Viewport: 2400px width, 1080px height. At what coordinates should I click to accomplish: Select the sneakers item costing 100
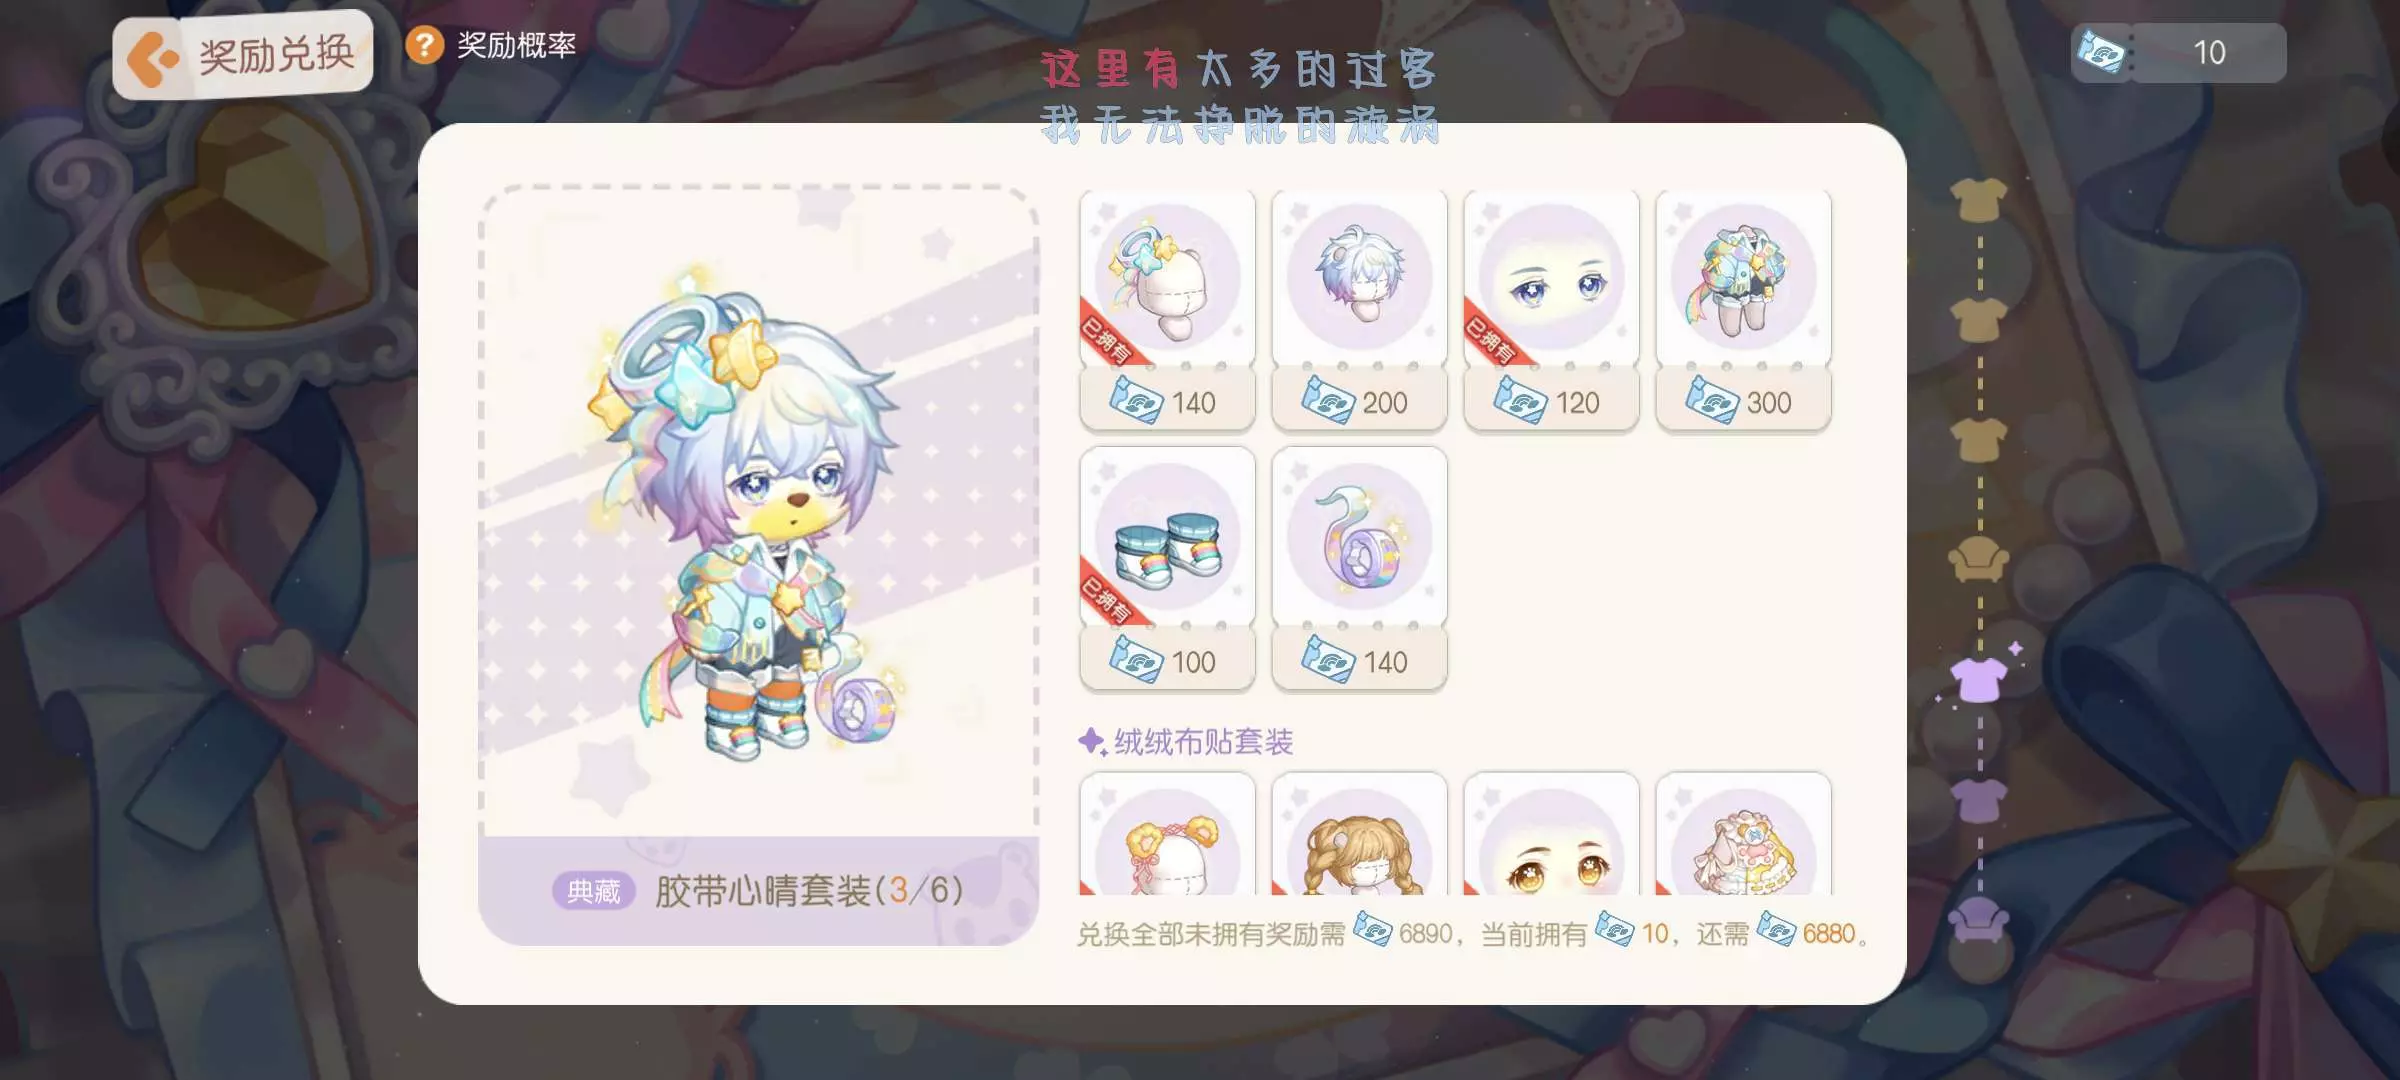tap(1167, 568)
